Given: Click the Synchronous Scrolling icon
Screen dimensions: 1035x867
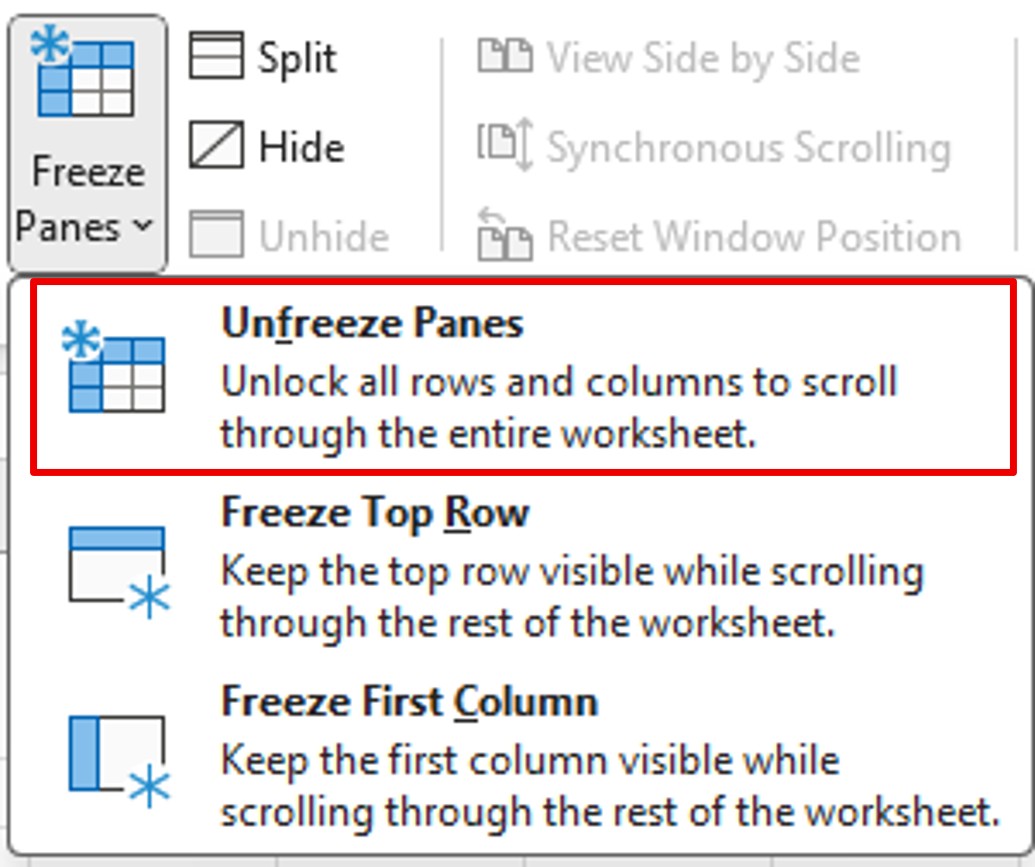Looking at the screenshot, I should (504, 146).
